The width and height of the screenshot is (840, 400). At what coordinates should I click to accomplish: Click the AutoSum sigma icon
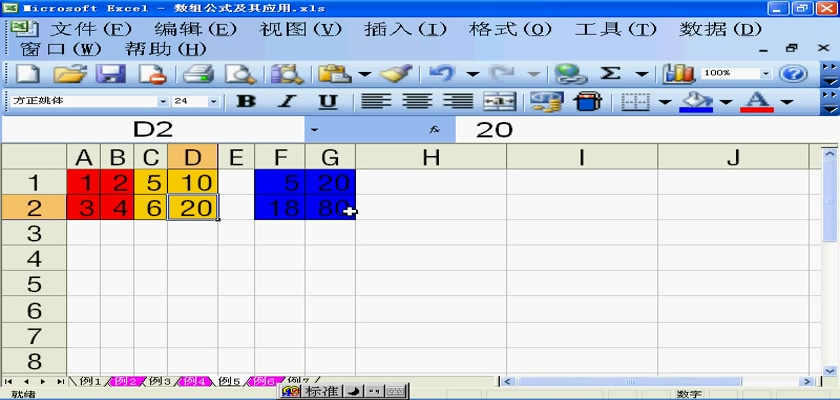610,74
